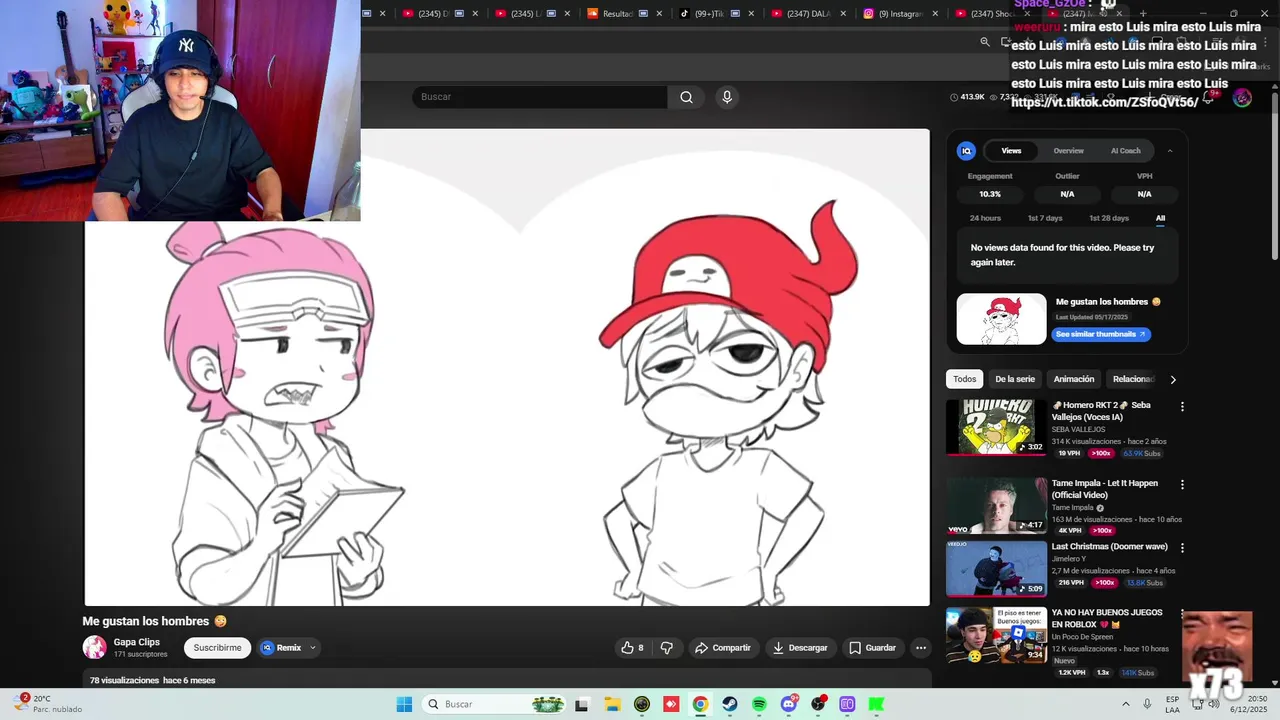Screen dimensions: 1280x720
Task: Open Discord from the taskbar
Action: (789, 704)
